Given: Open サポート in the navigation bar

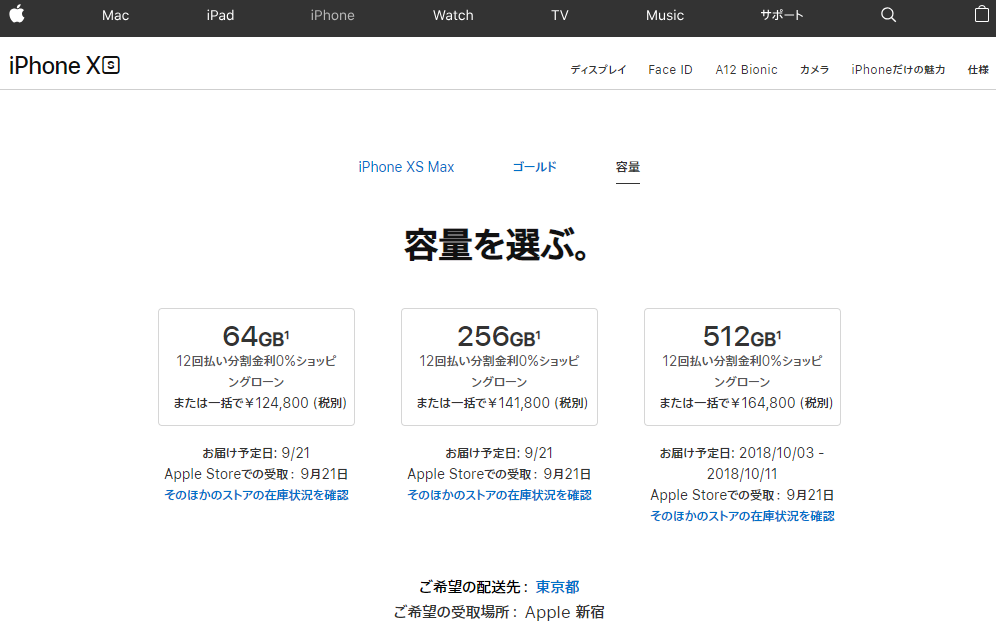Looking at the screenshot, I should coord(782,15).
